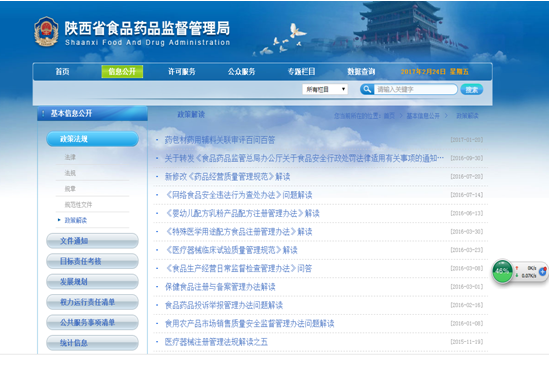Open the 公众服务 navigation item

pos(242,72)
